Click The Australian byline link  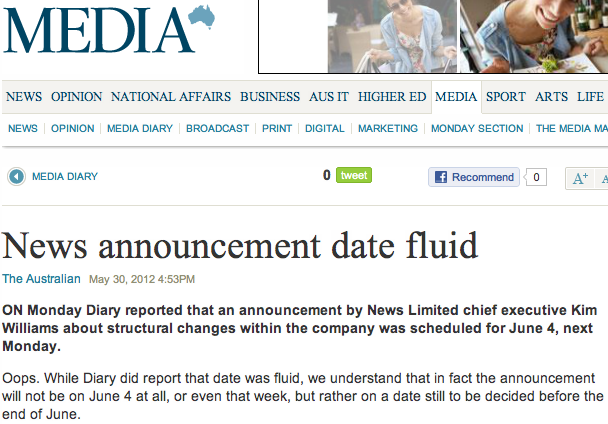click(41, 279)
